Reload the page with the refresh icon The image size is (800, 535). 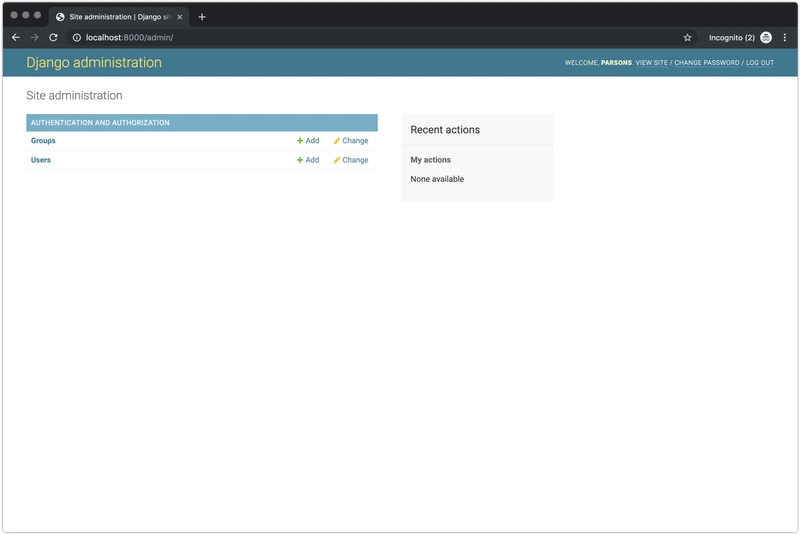pos(53,37)
